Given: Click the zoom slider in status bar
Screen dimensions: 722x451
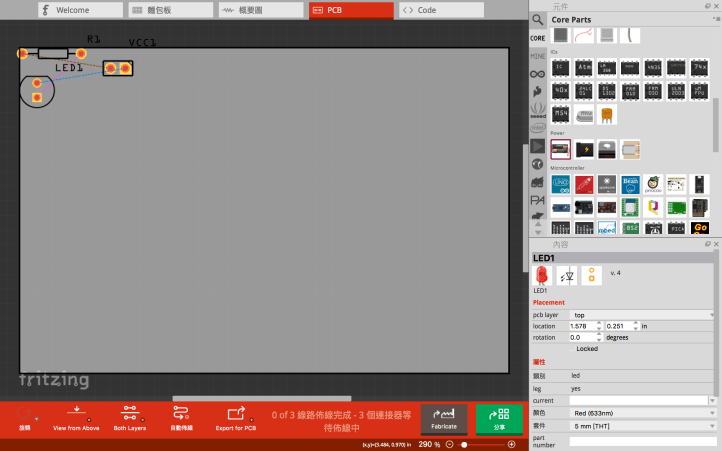Looking at the screenshot, I should (480, 444).
